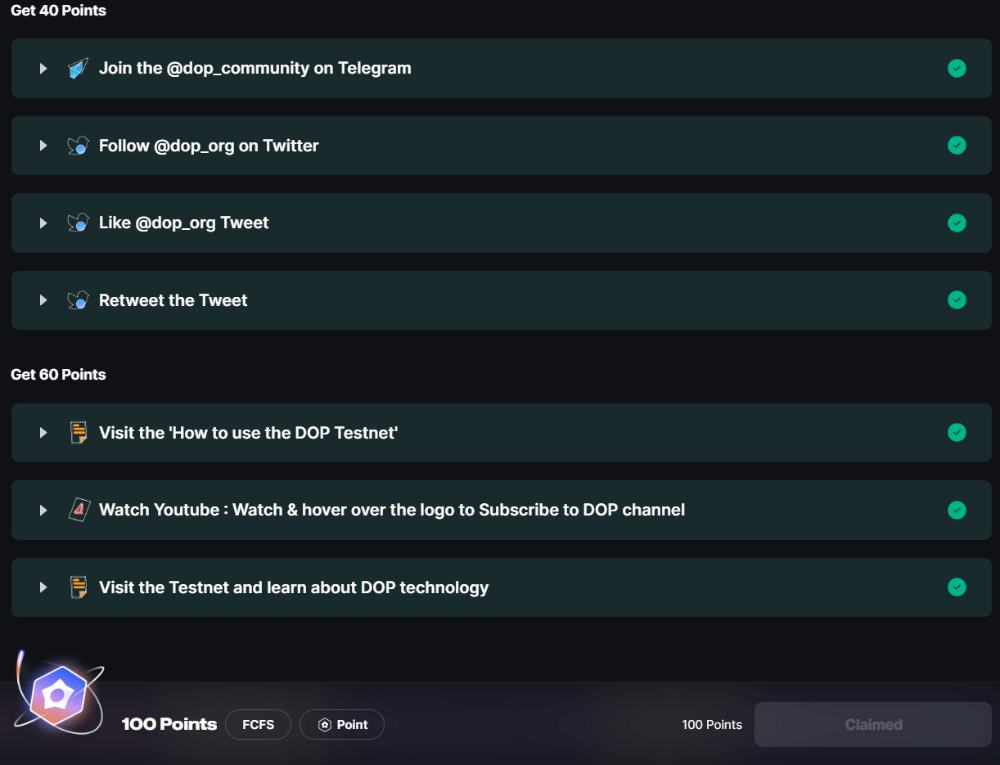Click the document icon beside 'Visit the Testnet and learn'
Image resolution: width=1000 pixels, height=765 pixels.
point(78,587)
